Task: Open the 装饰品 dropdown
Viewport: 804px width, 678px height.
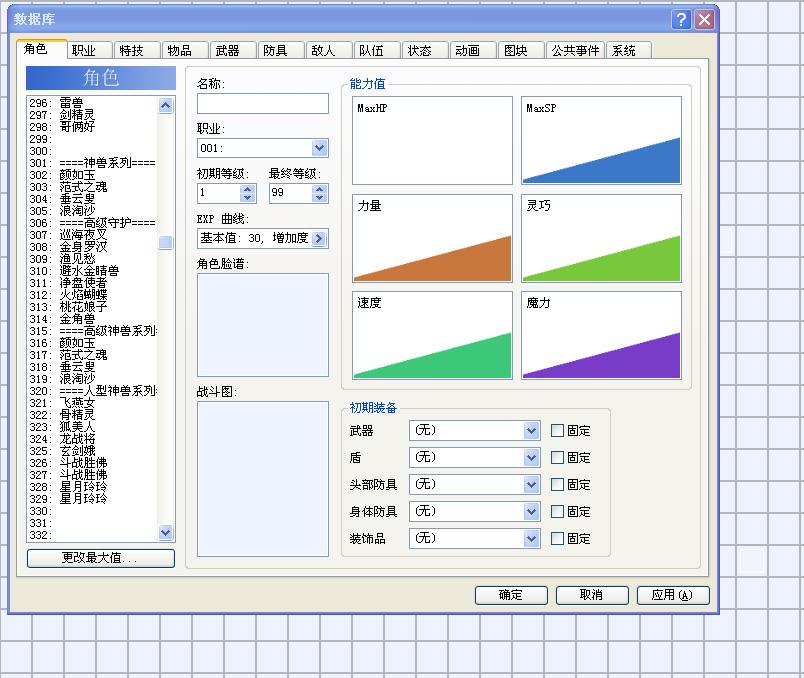Action: (x=531, y=539)
